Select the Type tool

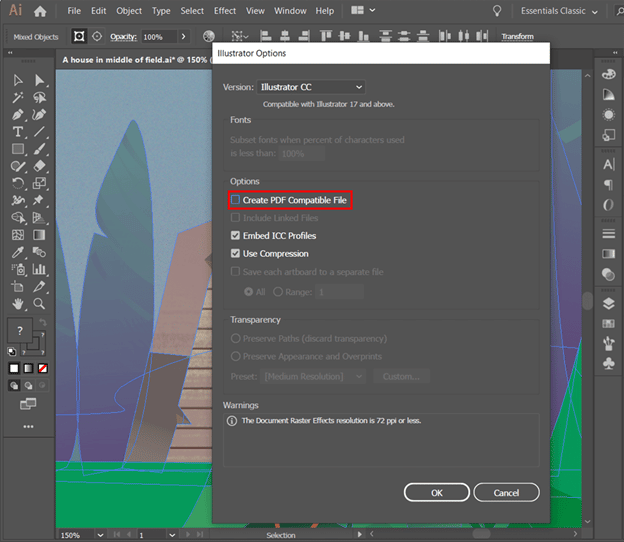pos(18,132)
